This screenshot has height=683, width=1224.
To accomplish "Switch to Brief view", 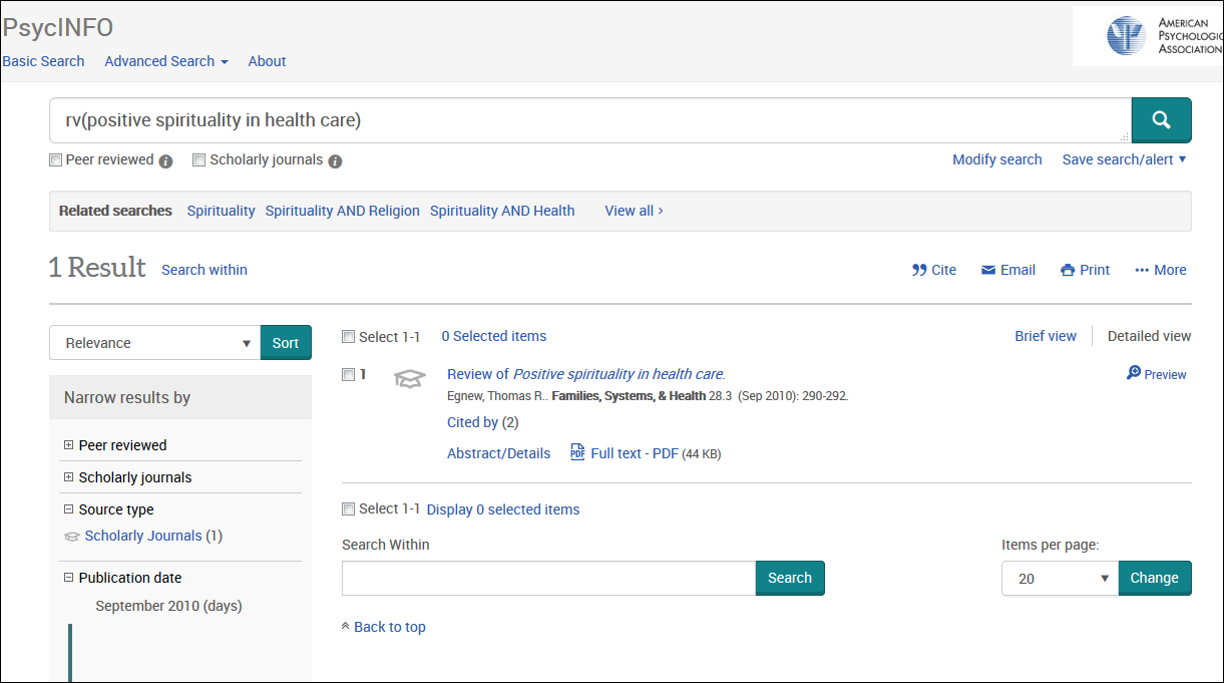I will point(1046,336).
